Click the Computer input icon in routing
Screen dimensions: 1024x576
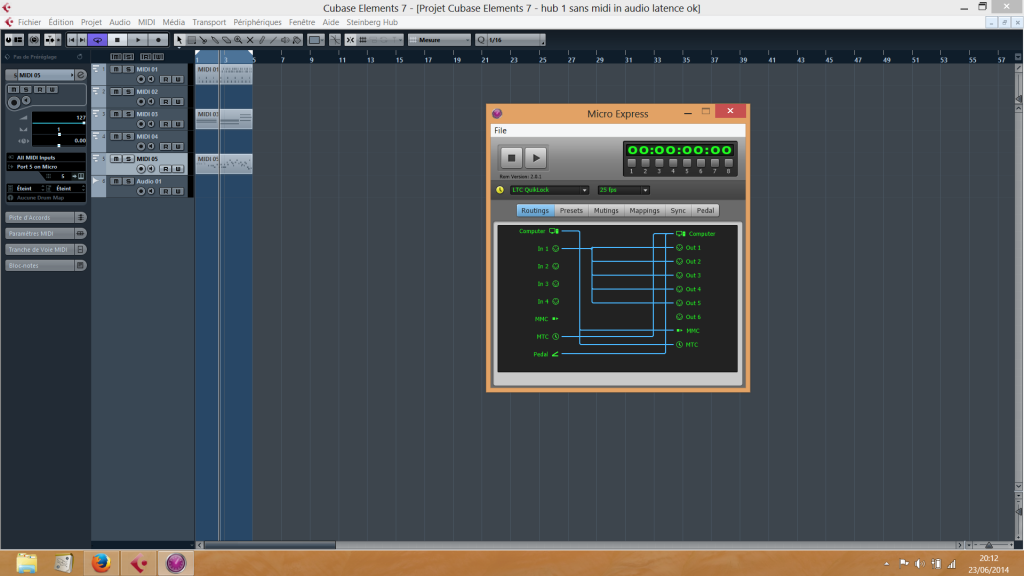(x=554, y=231)
